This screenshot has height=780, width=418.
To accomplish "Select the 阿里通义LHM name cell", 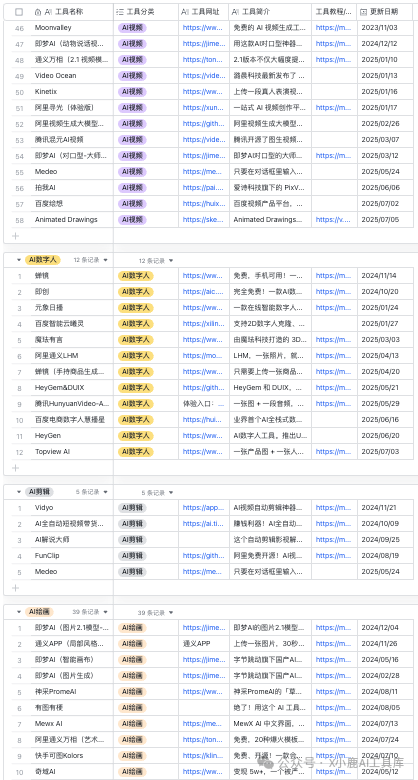I will [72, 356].
